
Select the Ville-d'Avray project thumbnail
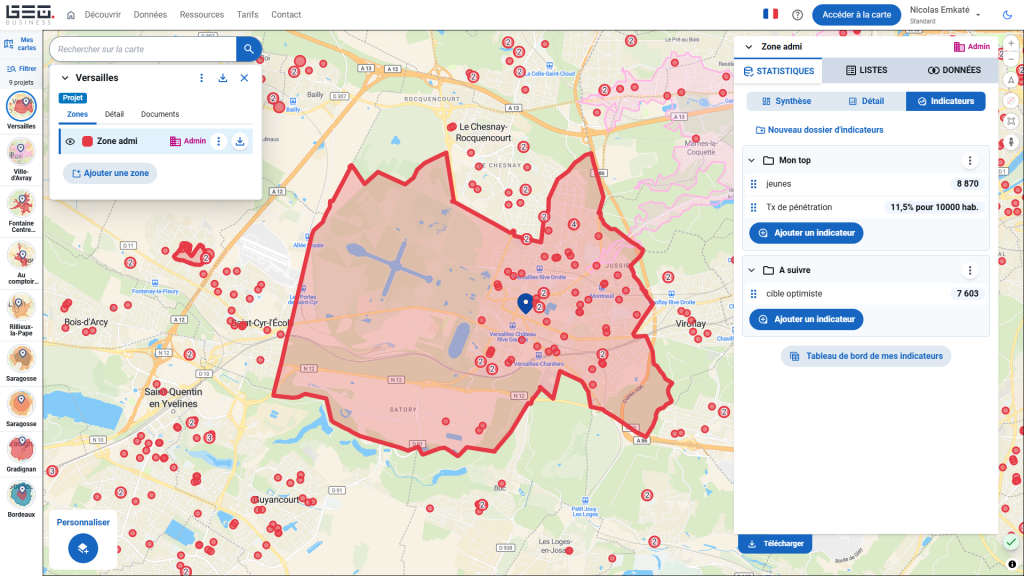tap(21, 153)
